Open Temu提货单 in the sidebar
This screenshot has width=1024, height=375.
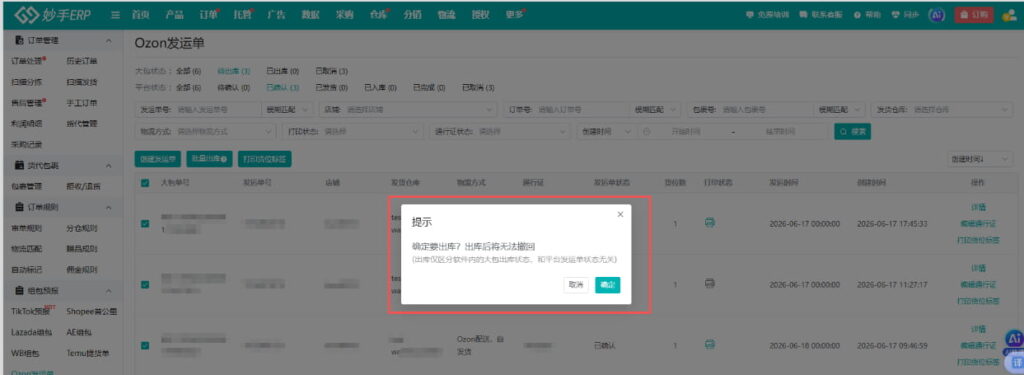[88, 353]
